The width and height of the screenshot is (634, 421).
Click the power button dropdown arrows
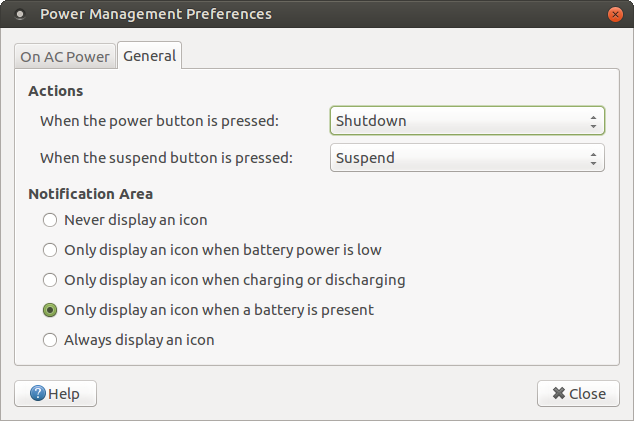[593, 121]
